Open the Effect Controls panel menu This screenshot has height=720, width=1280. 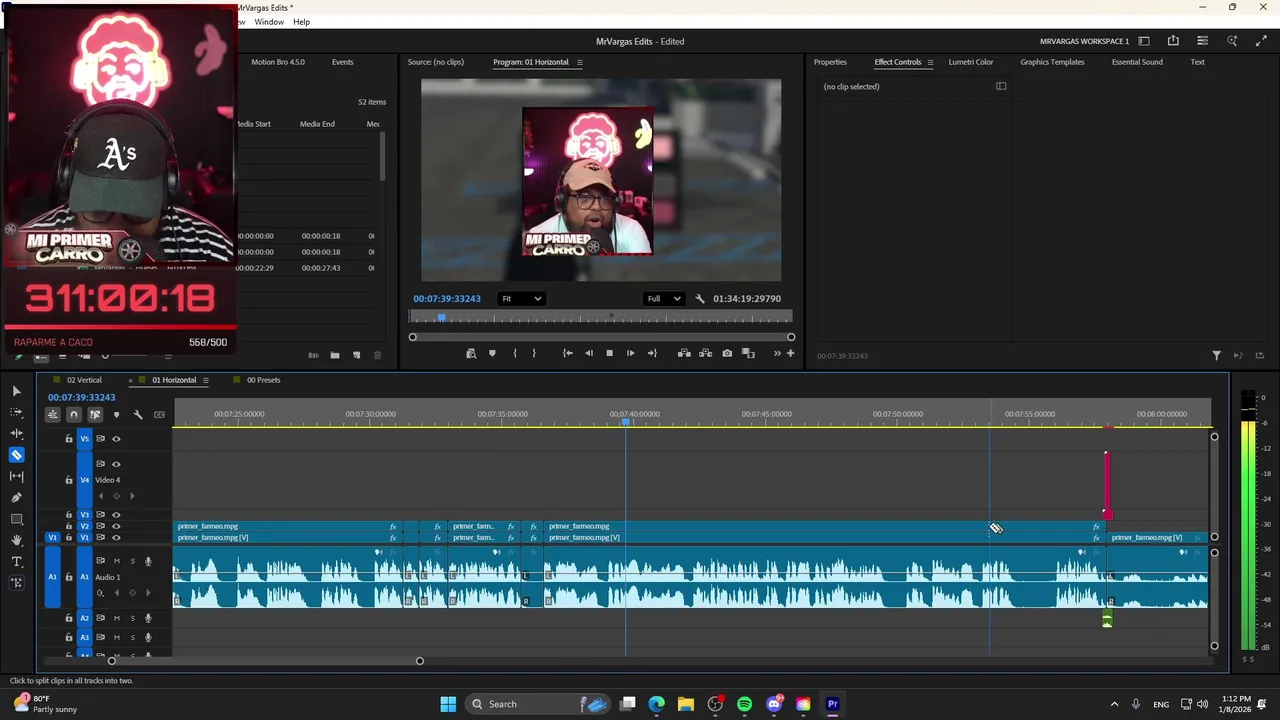click(930, 62)
